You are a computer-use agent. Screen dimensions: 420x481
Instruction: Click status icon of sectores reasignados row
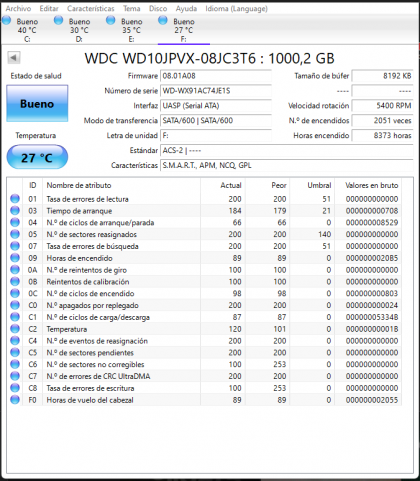coord(15,234)
